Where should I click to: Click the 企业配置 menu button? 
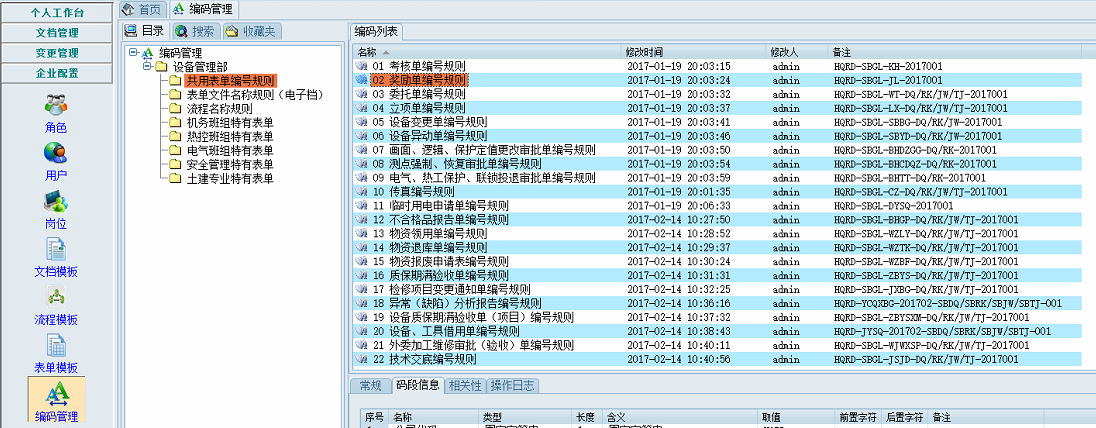tap(57, 73)
